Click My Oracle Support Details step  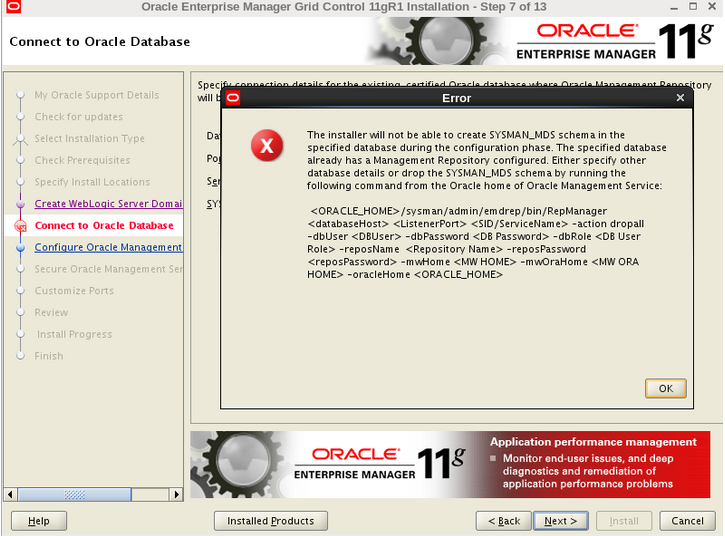tap(97, 95)
